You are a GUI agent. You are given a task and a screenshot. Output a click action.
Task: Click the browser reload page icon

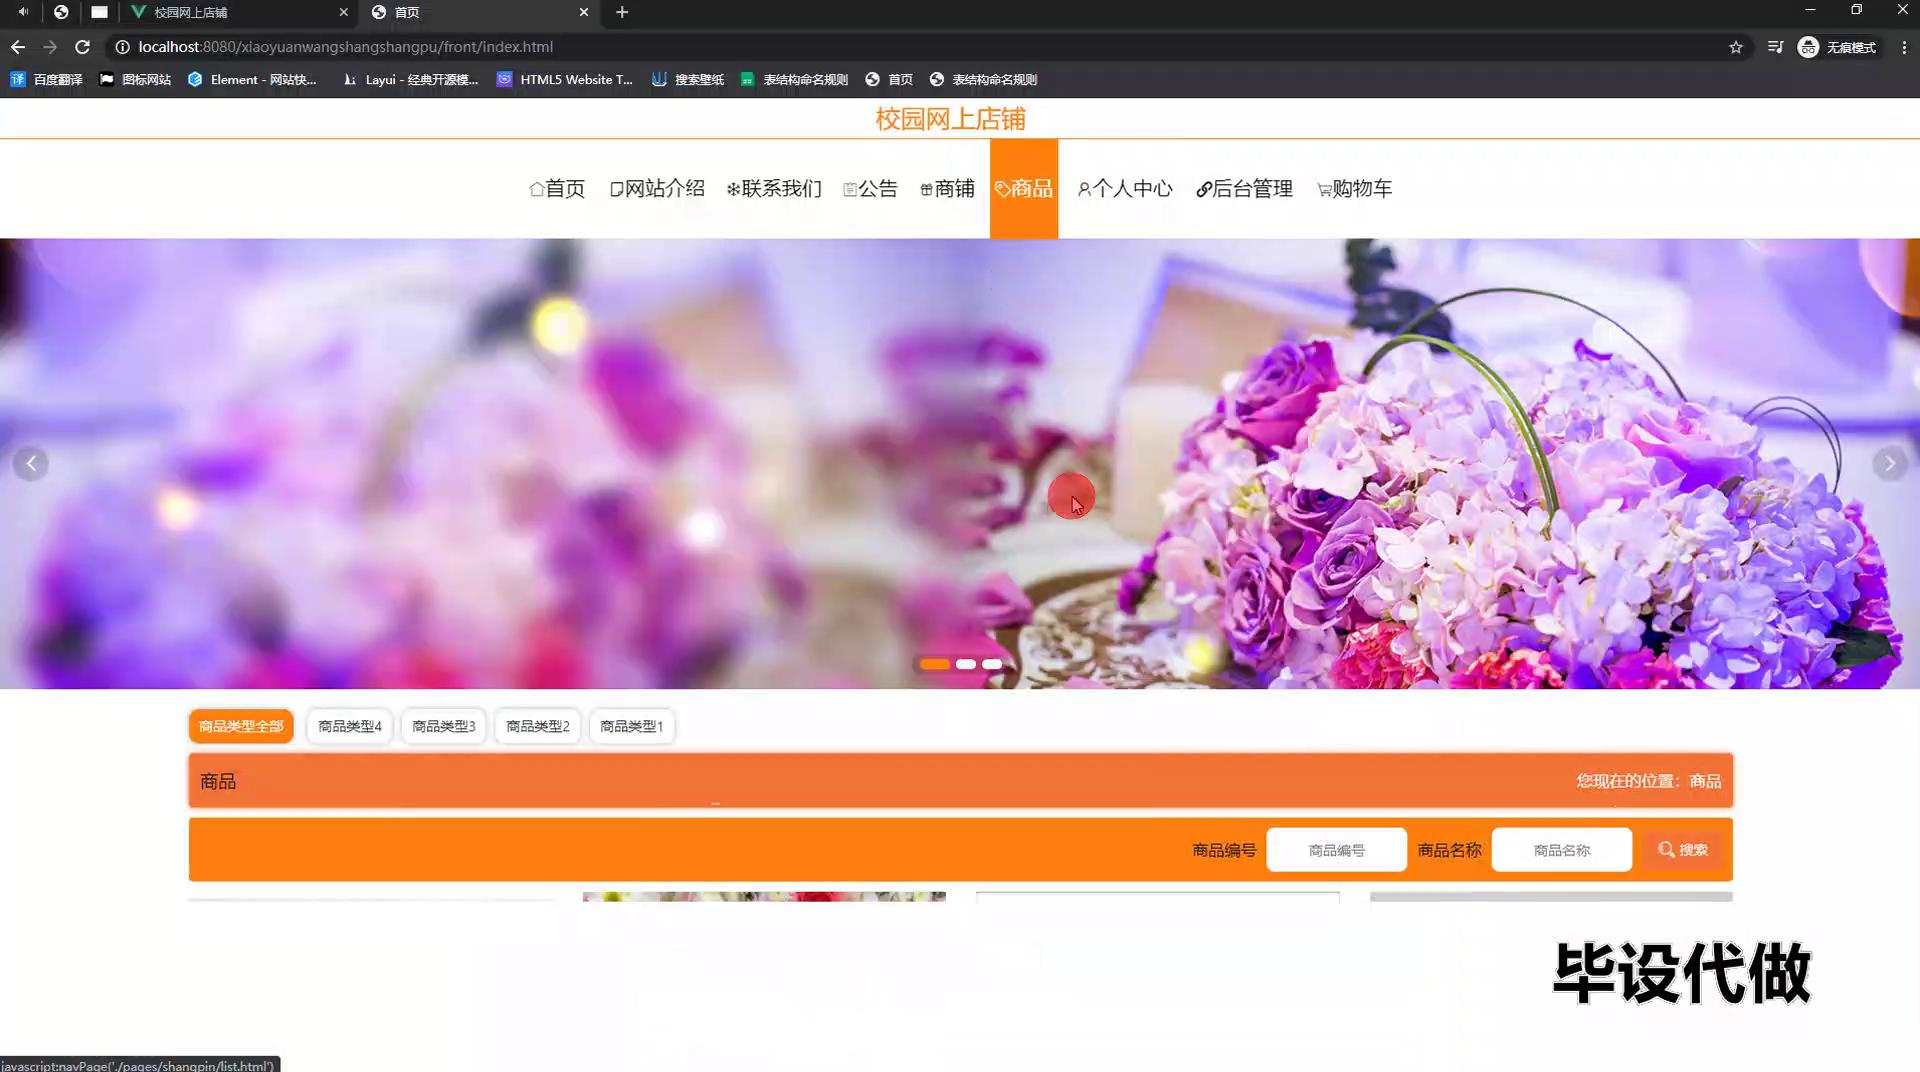click(83, 47)
